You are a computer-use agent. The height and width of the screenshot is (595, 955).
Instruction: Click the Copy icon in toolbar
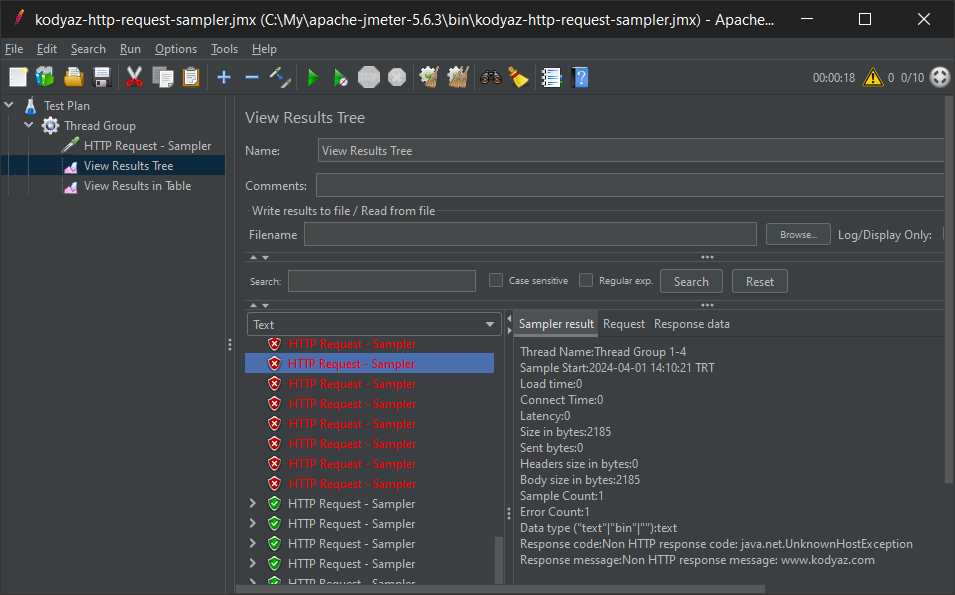[163, 77]
